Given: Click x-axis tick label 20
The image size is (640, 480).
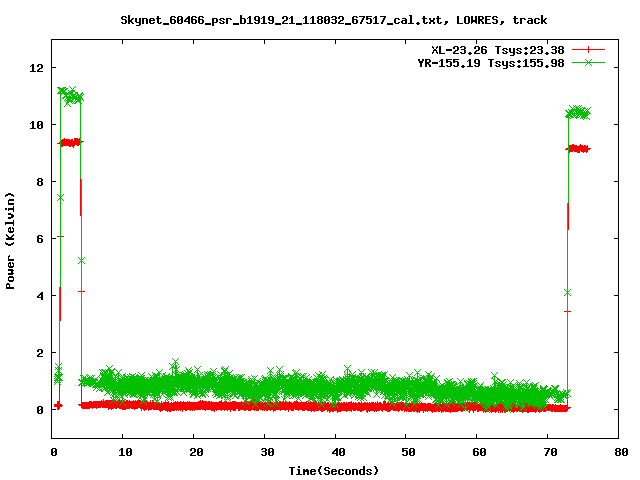Looking at the screenshot, I should [x=196, y=452].
